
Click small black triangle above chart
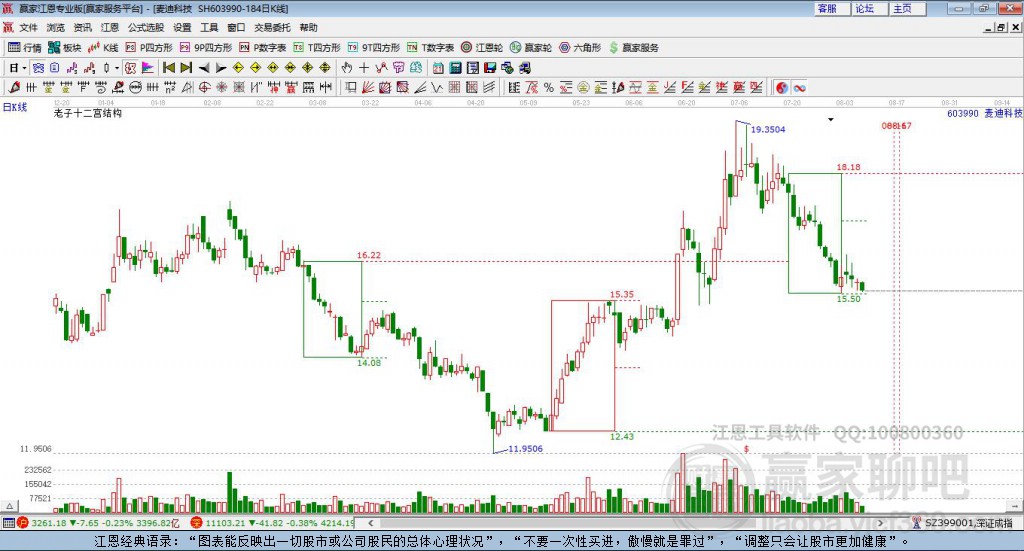pyautogui.click(x=831, y=119)
